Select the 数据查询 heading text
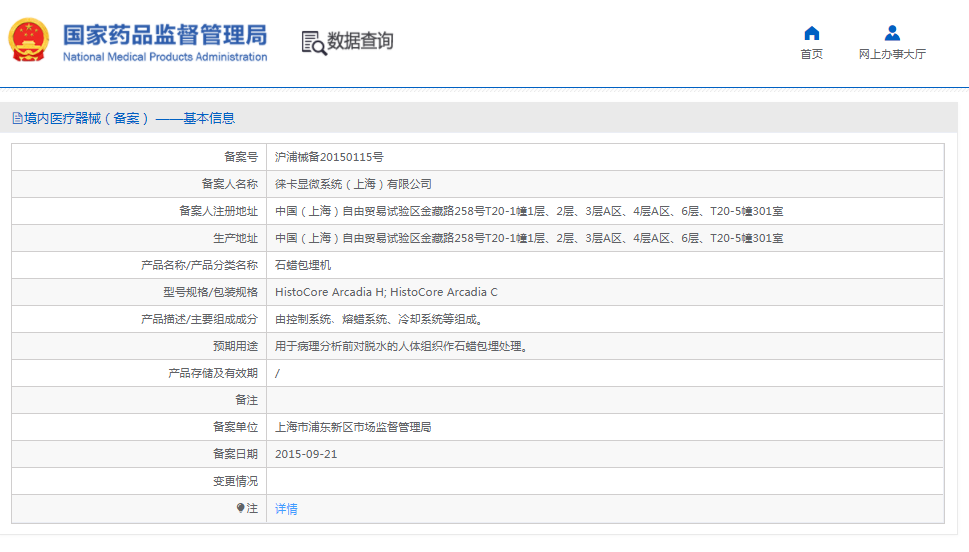Viewport: 969px width, 552px height. (360, 41)
